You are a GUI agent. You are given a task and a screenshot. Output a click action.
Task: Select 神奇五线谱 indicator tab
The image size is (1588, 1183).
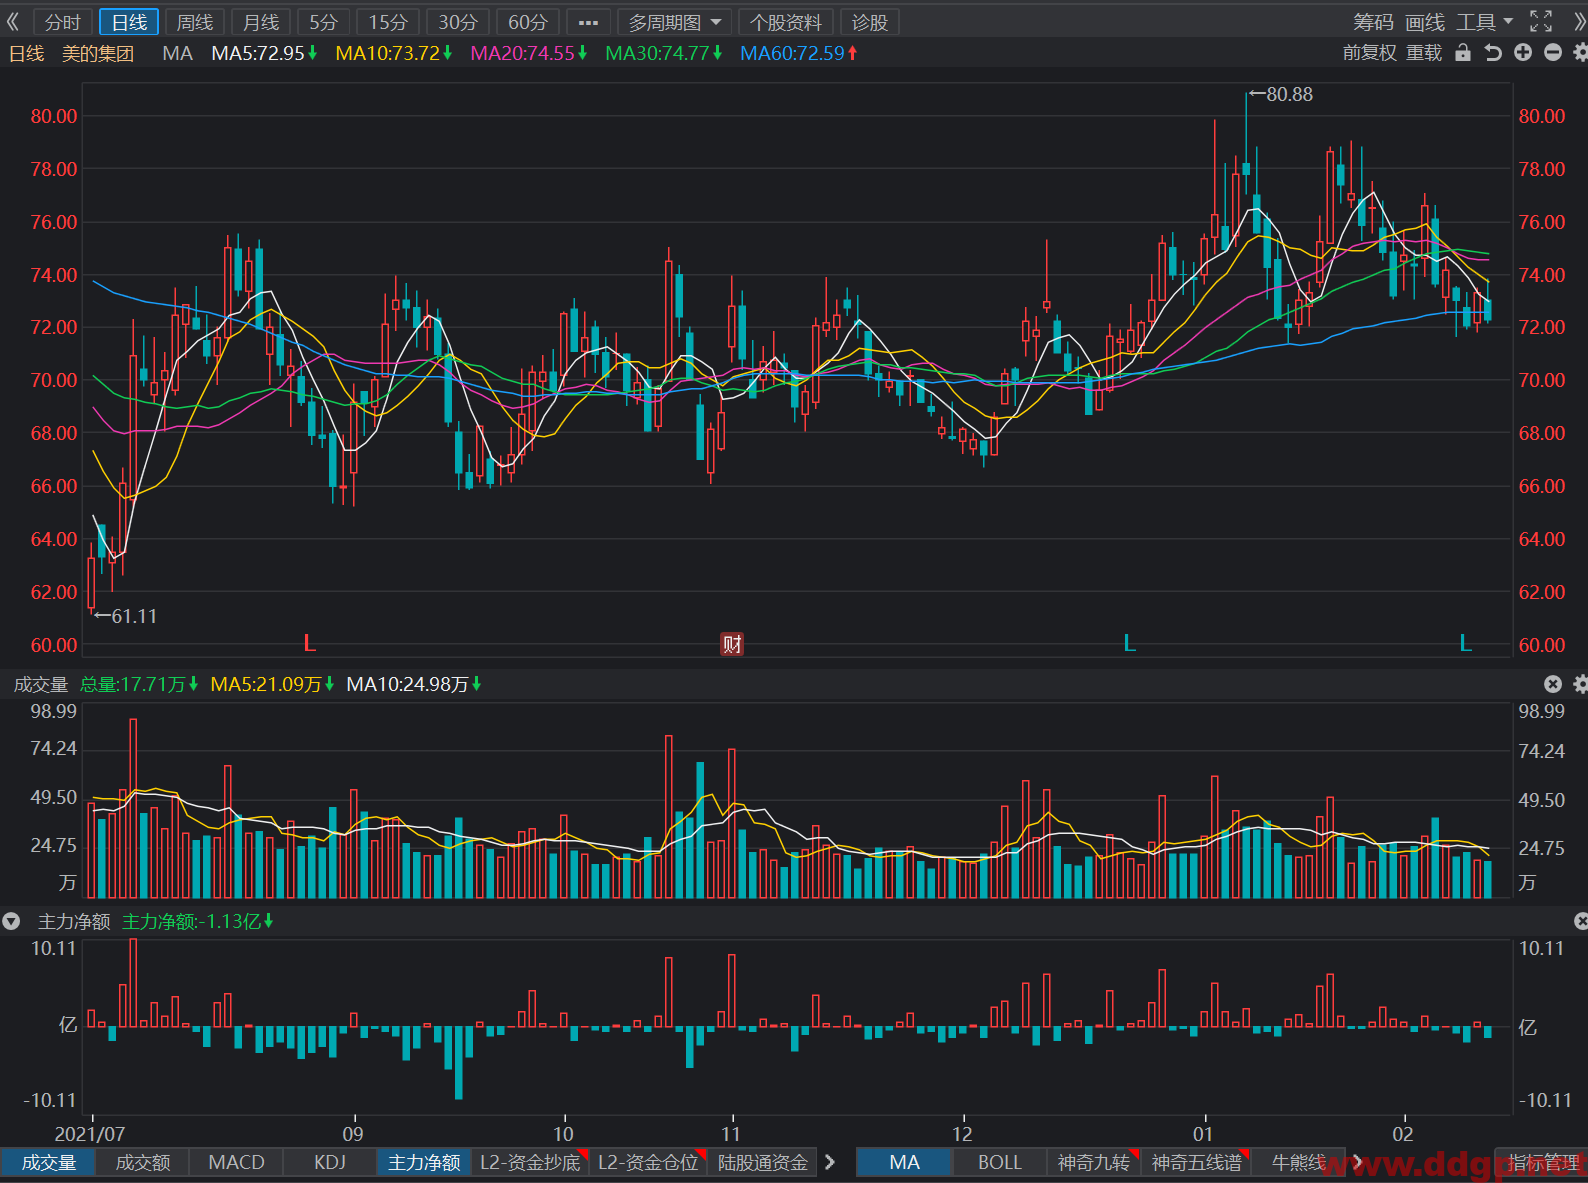[x=1196, y=1162]
